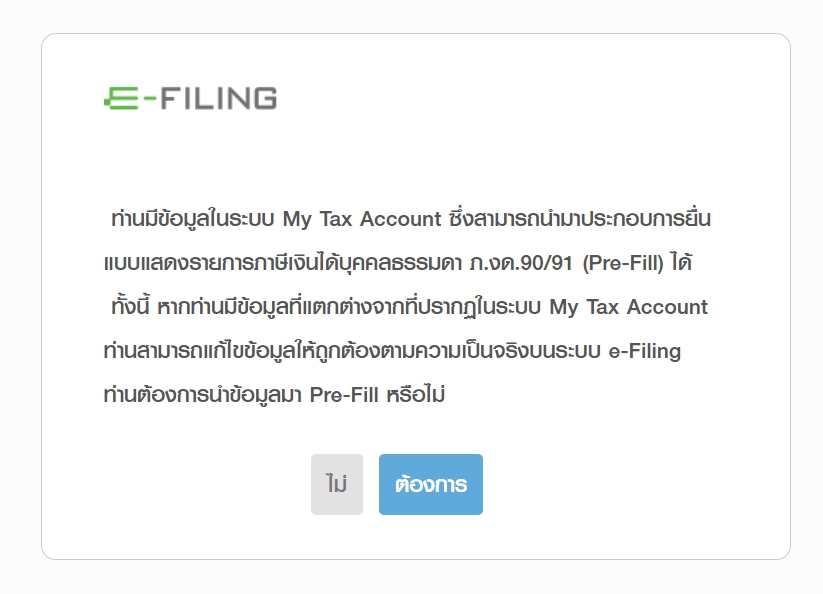This screenshot has height=594, width=823.
Task: Click the first paragraph line starting ท่านมีข้อมูลในระบบ
Action: tap(411, 218)
